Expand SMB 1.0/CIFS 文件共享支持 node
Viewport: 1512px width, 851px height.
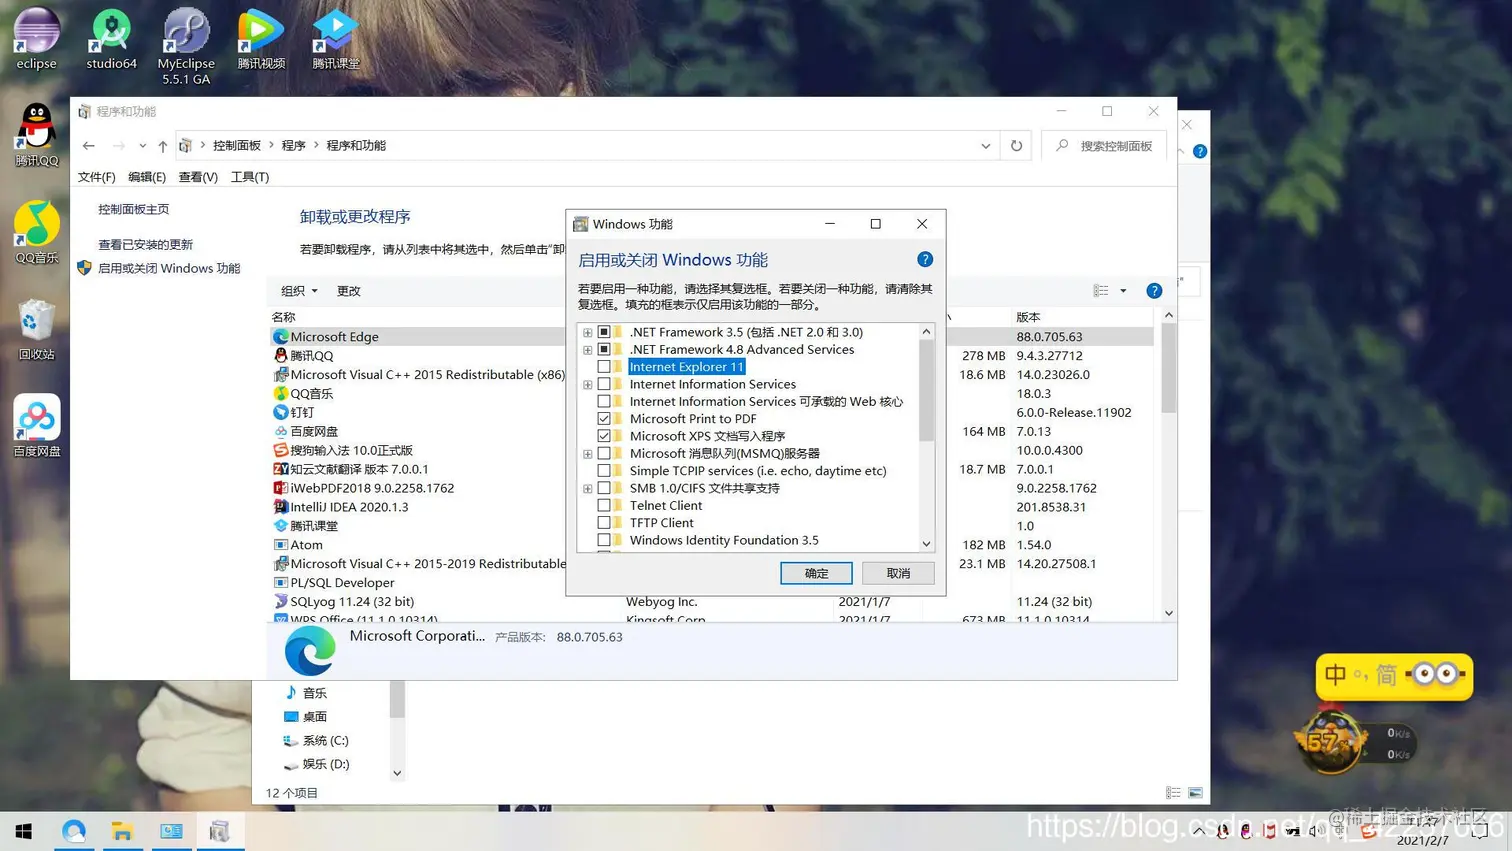[588, 489]
